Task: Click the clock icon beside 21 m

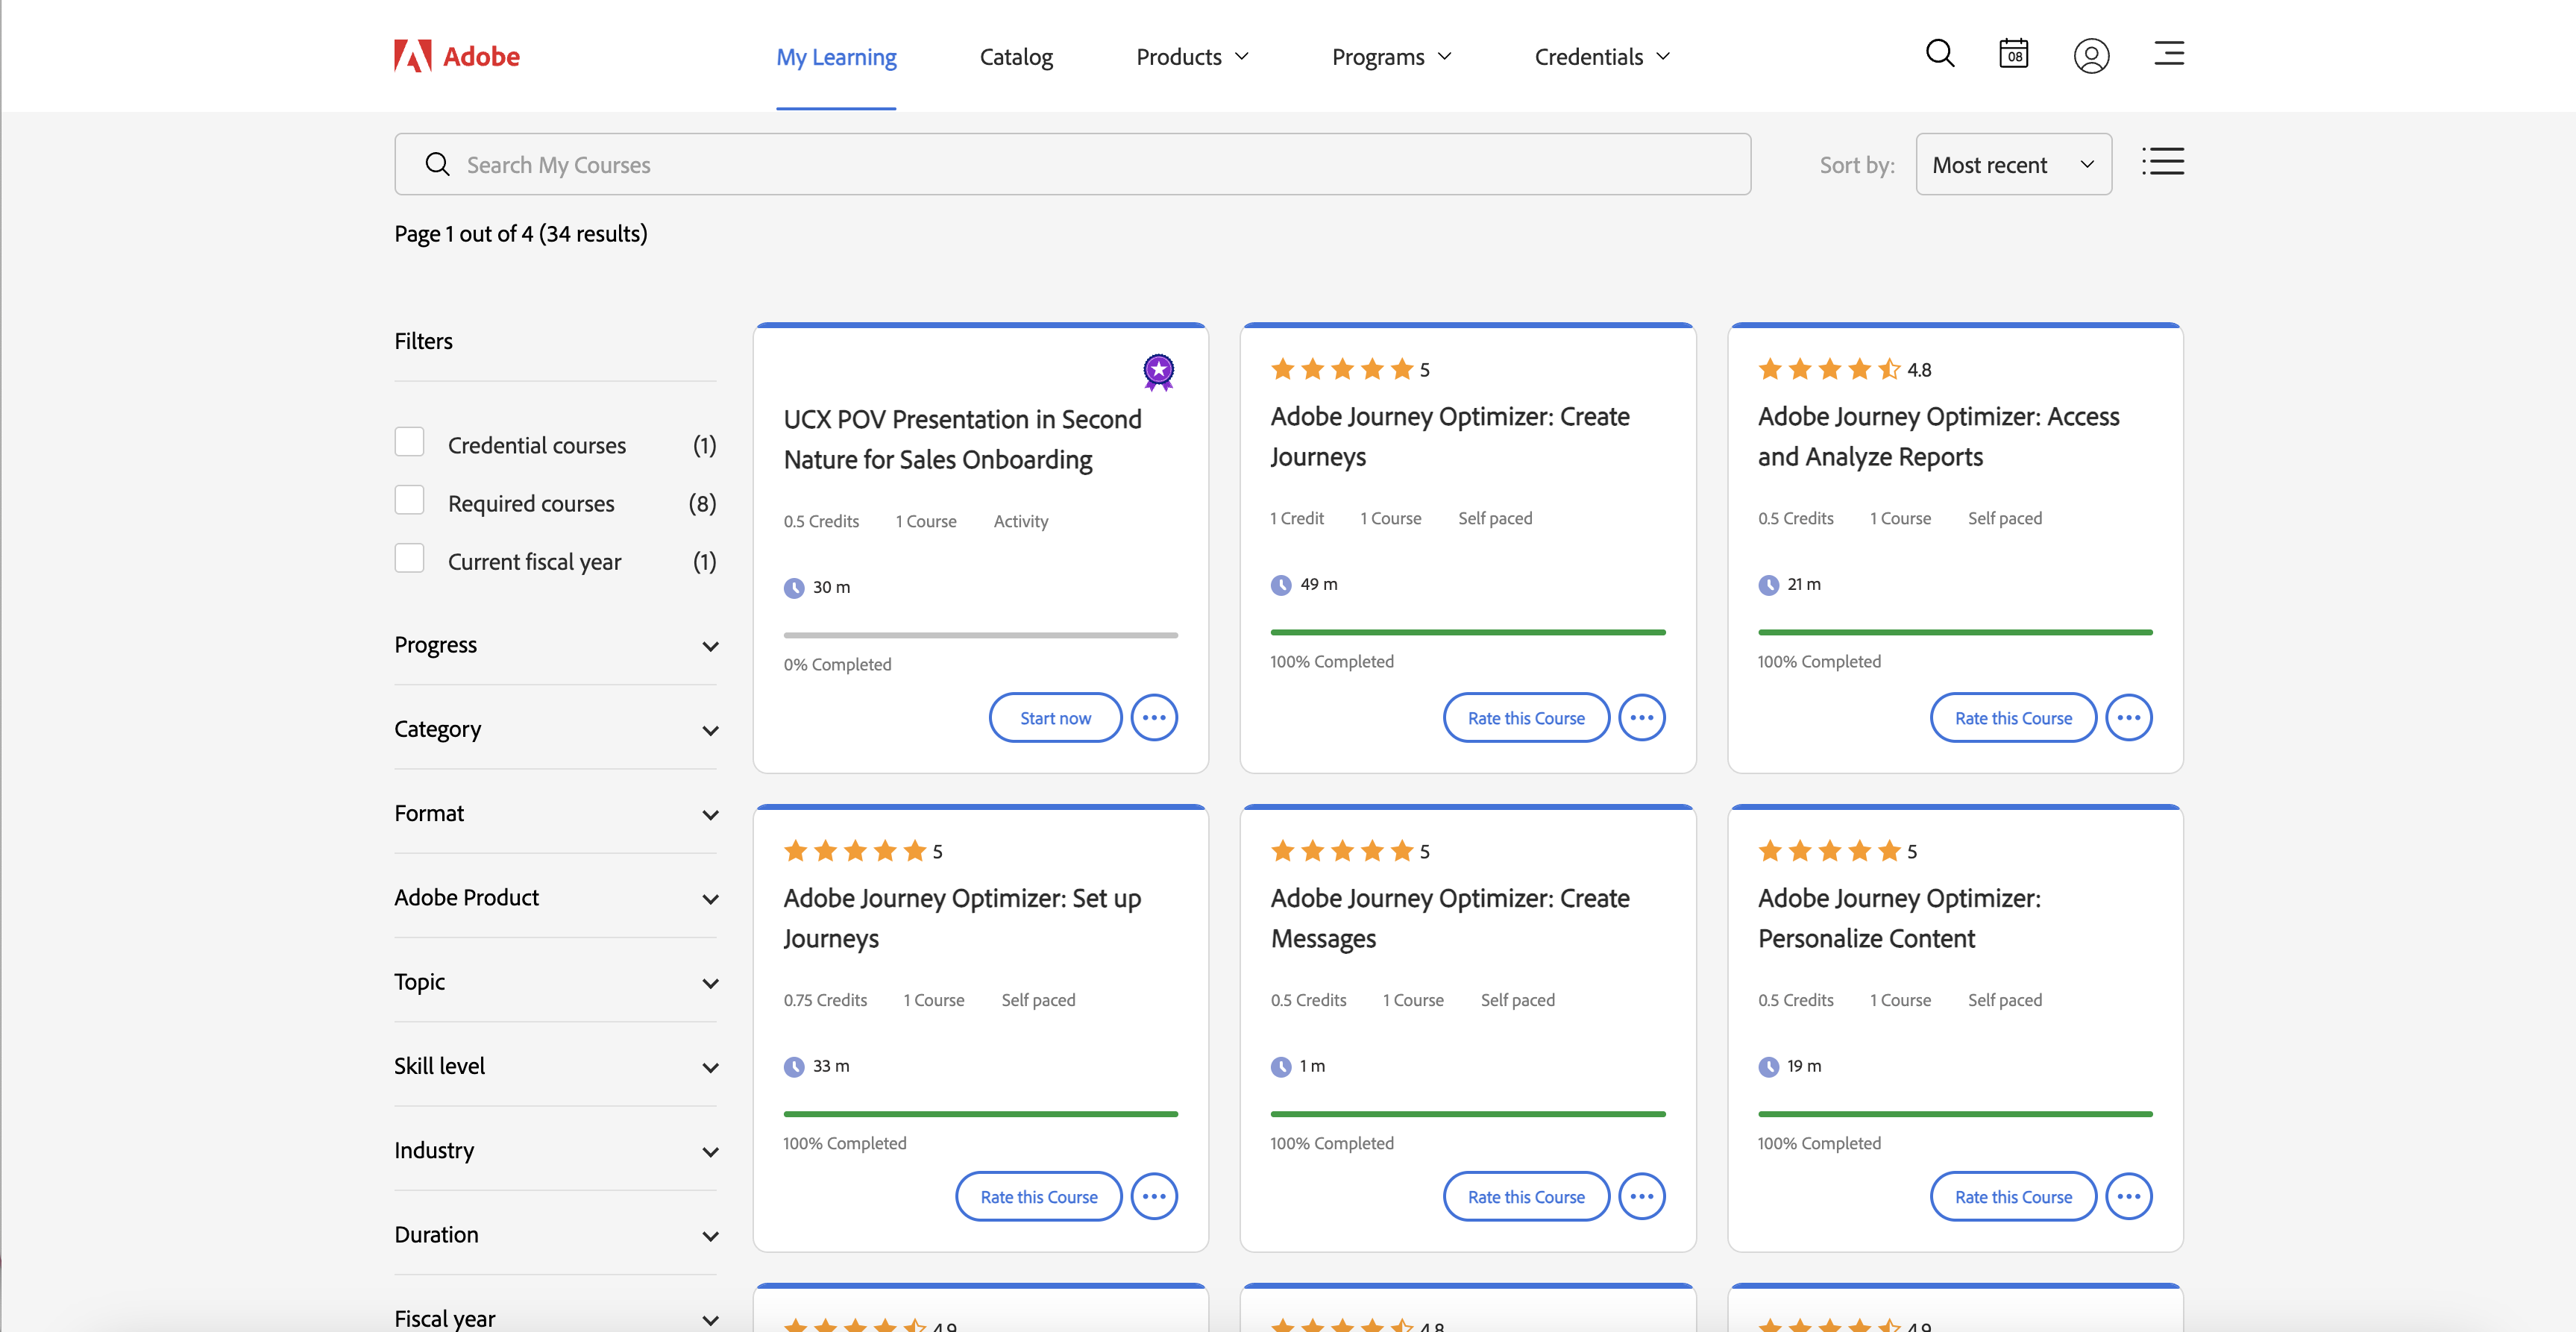Action: pyautogui.click(x=1768, y=585)
